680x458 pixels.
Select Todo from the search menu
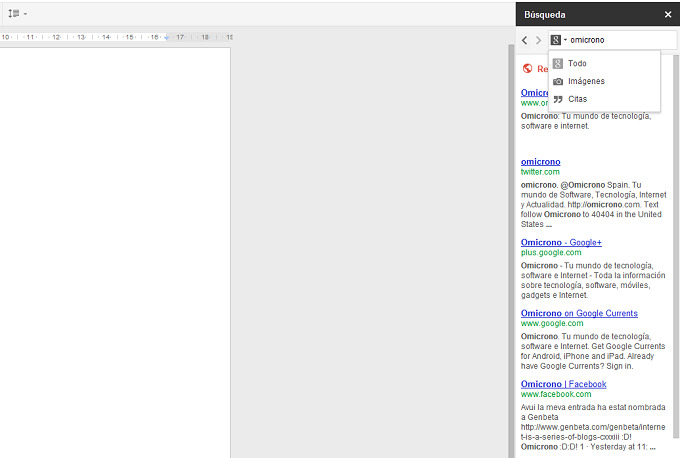[577, 63]
